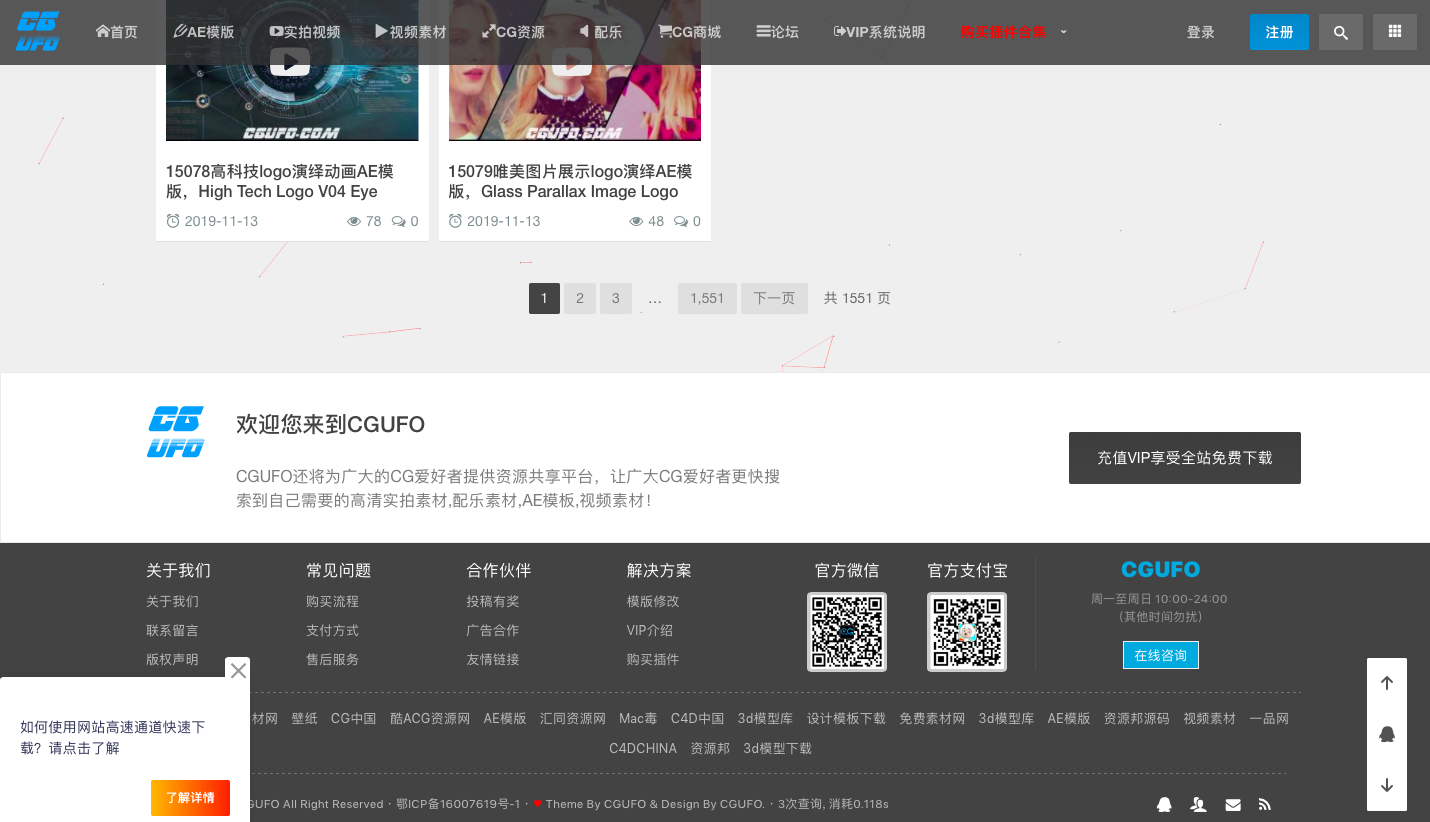
Task: Go to page 2 in pagination
Action: (580, 298)
